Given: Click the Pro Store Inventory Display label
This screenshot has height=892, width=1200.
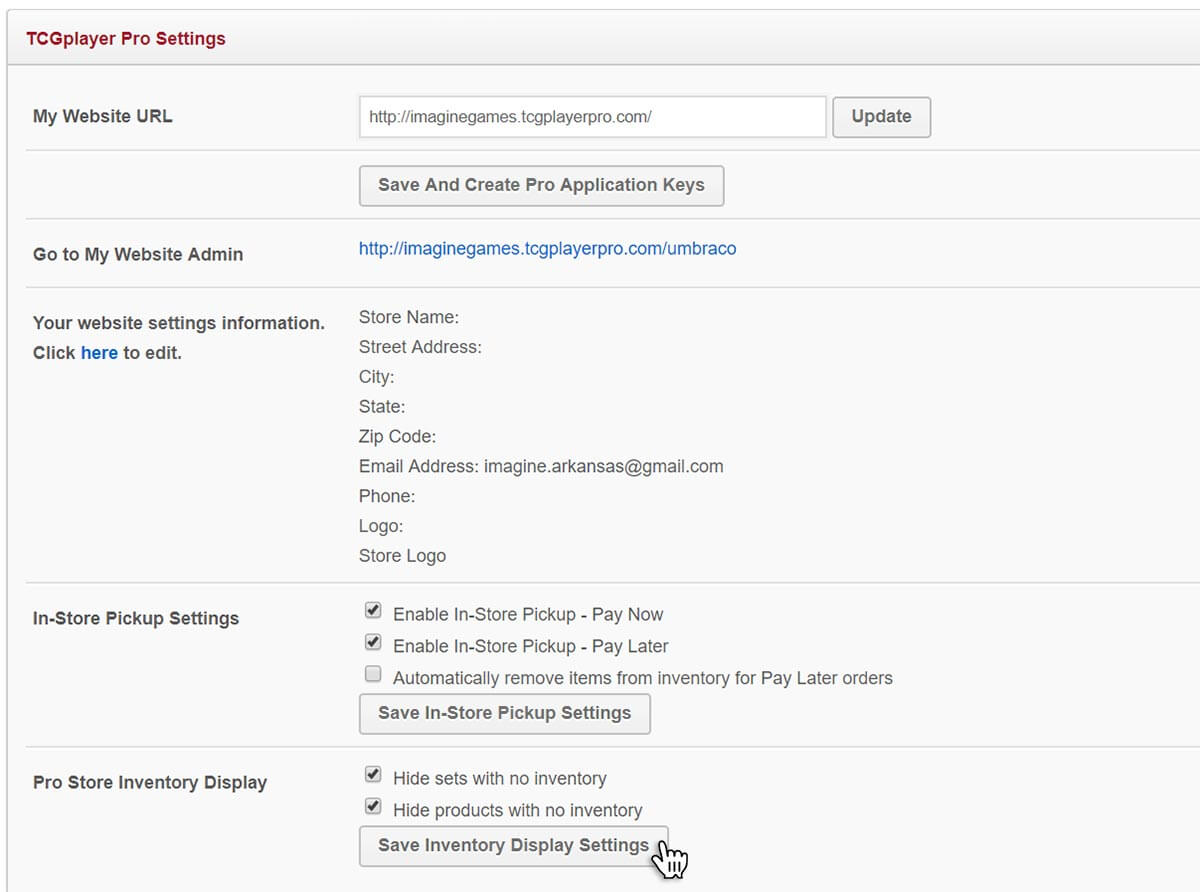Looking at the screenshot, I should 150,783.
